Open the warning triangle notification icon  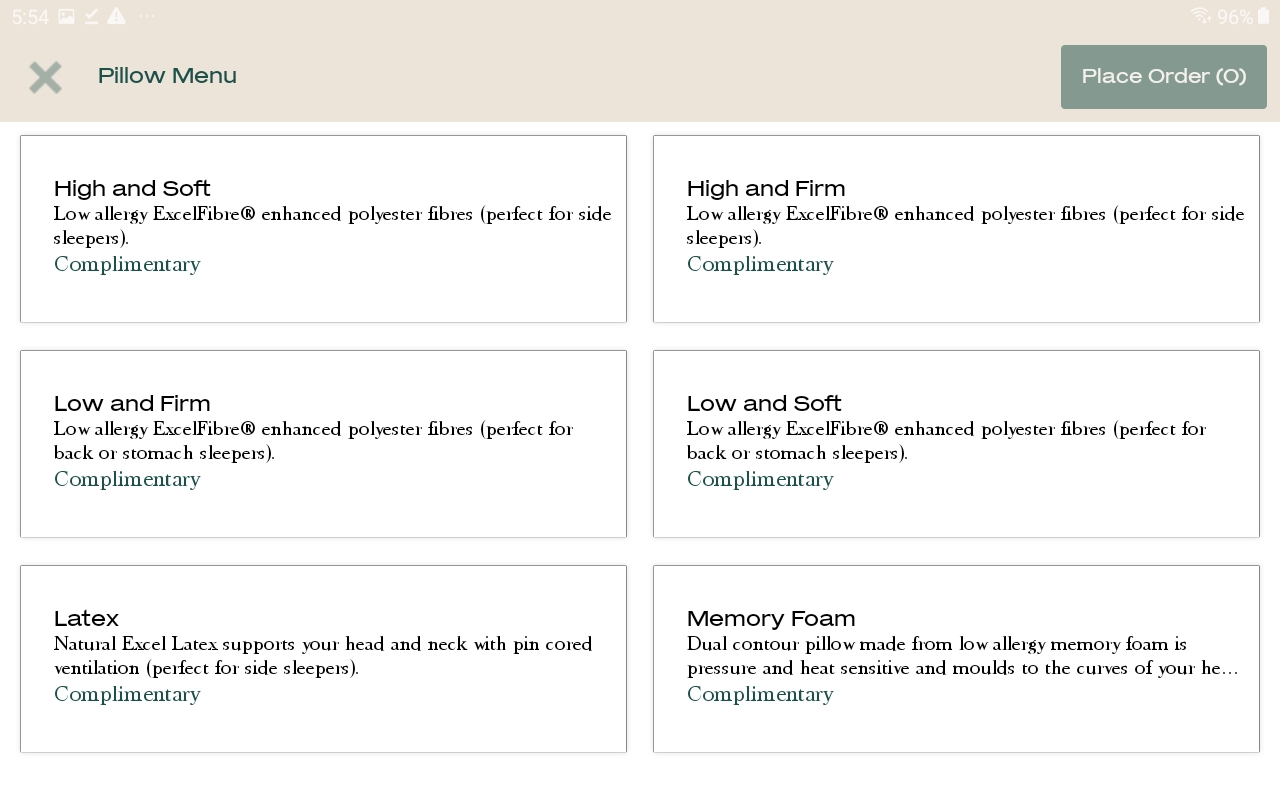click(116, 16)
